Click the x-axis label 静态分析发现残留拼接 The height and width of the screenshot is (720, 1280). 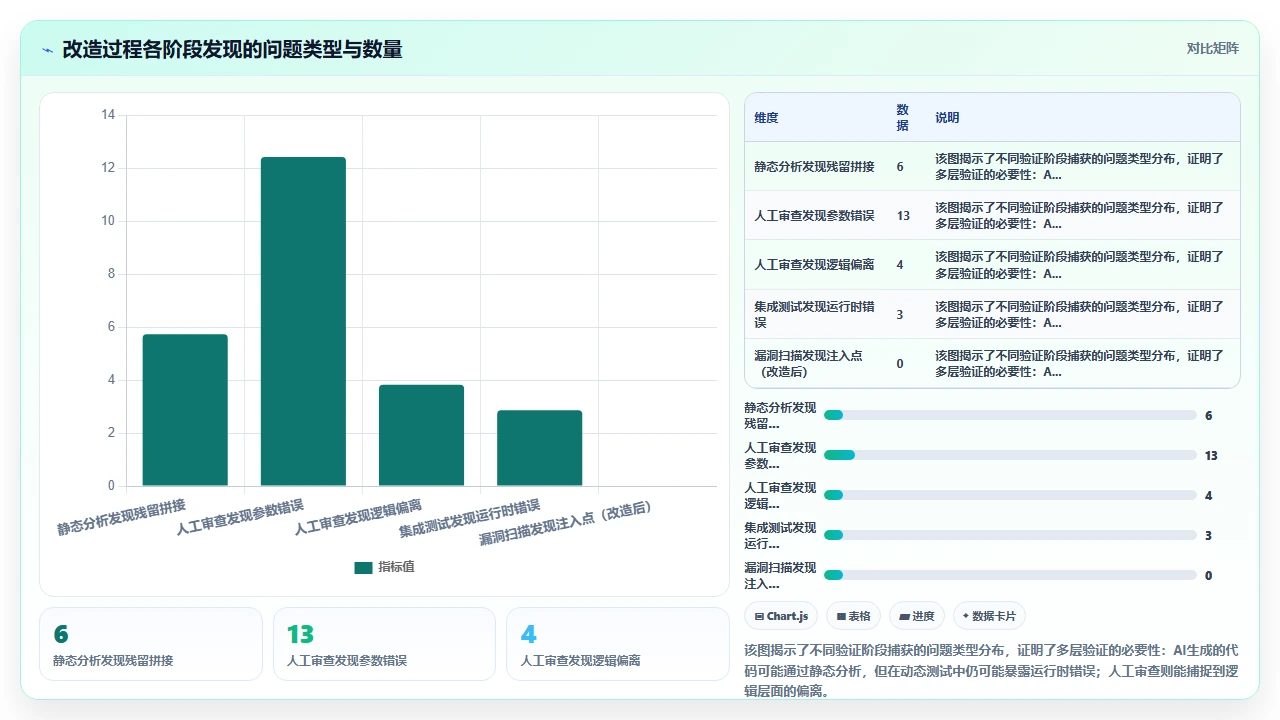(122, 515)
